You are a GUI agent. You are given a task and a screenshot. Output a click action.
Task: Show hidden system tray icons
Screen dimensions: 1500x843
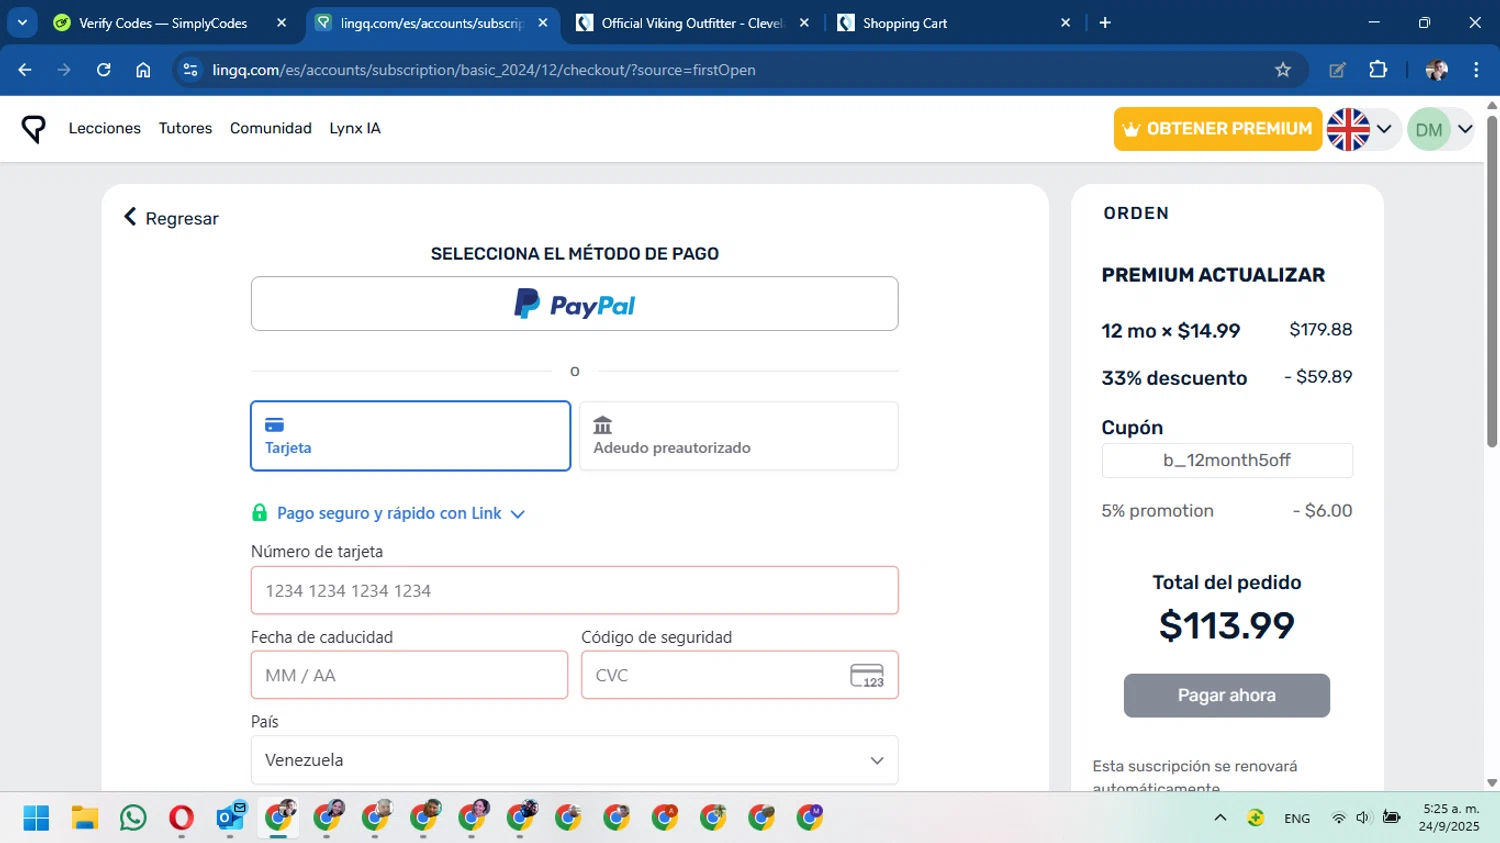[x=1220, y=818]
